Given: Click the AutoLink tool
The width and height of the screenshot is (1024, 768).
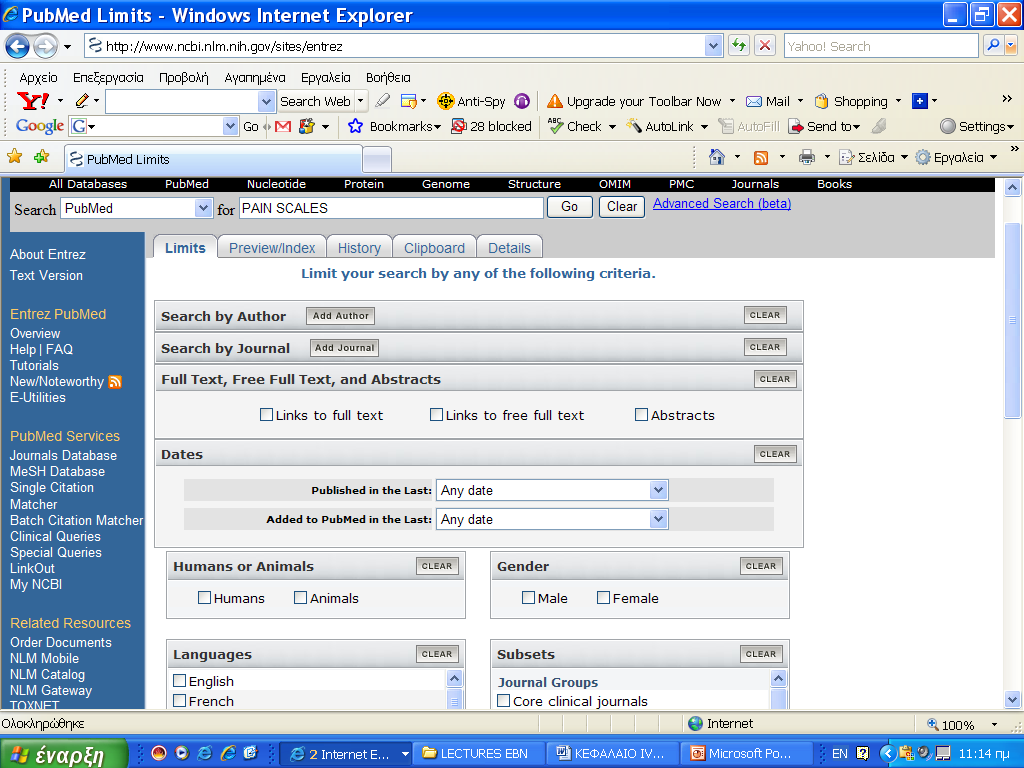Looking at the screenshot, I should (x=660, y=126).
